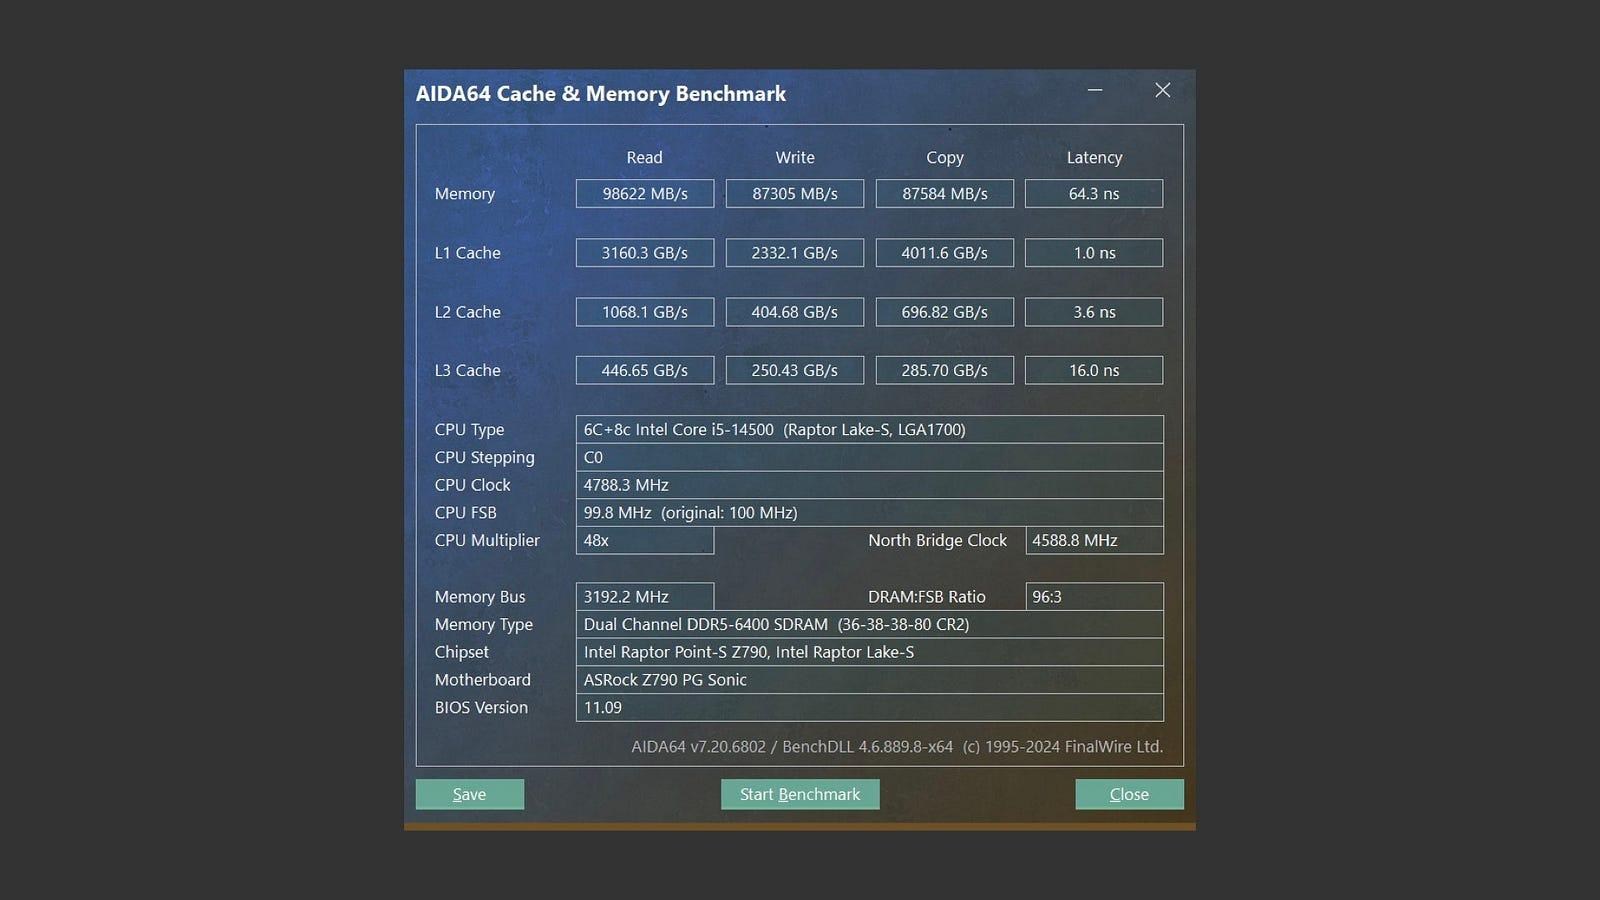The height and width of the screenshot is (900, 1600).
Task: Minimize the AIDA64 benchmark window
Action: (1095, 90)
